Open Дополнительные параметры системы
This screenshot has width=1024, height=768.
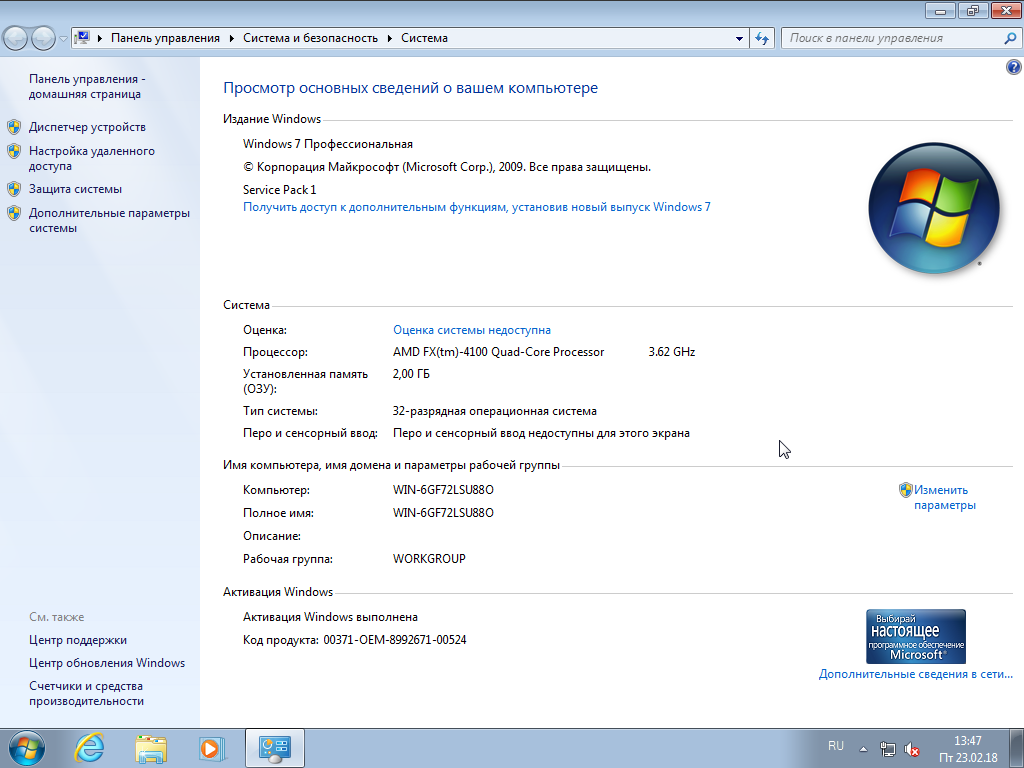(x=109, y=220)
